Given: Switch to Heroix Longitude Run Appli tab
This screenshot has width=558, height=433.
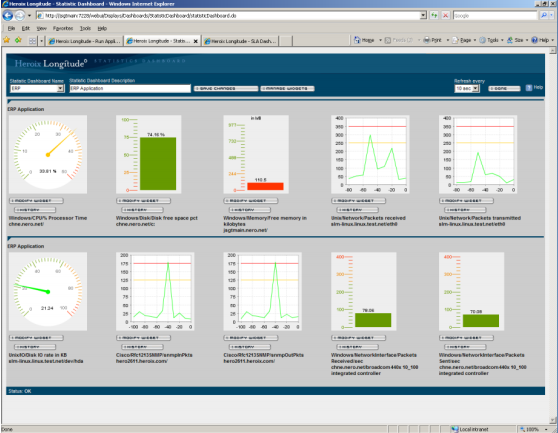Looking at the screenshot, I should point(84,41).
